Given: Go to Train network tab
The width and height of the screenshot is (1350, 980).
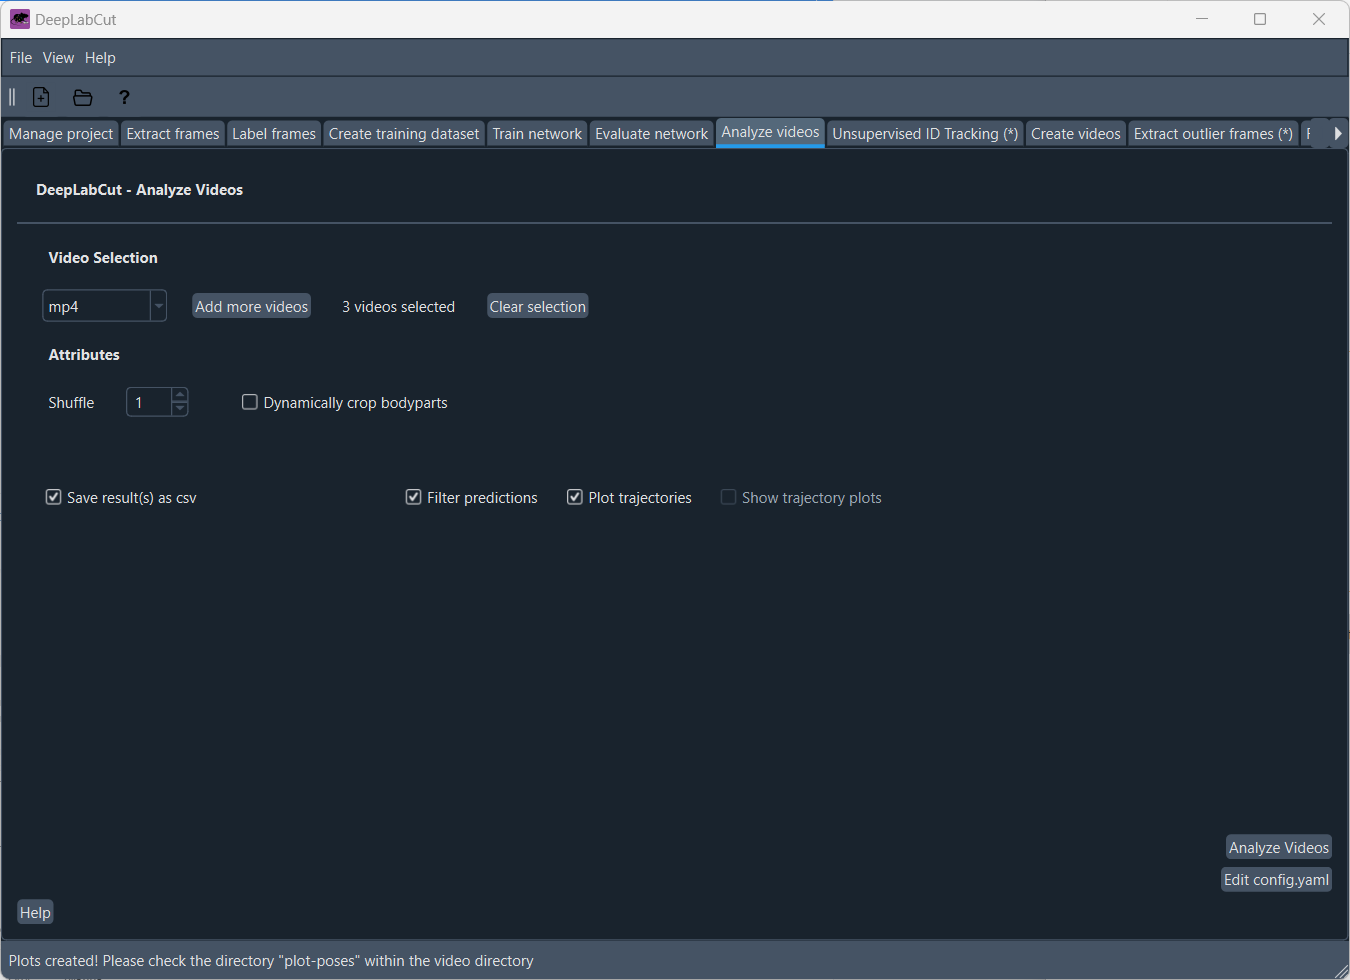Looking at the screenshot, I should click(537, 134).
